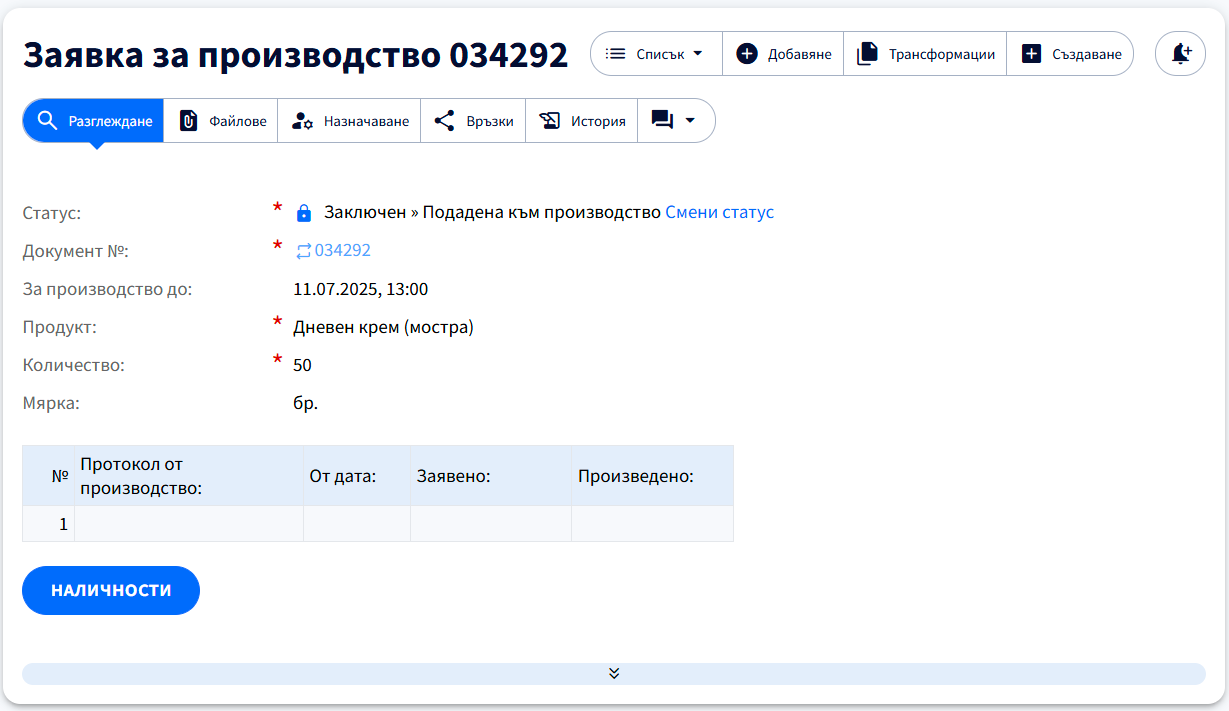Expand the collapsed section via the double-chevron
The width and height of the screenshot is (1229, 711).
tap(614, 673)
